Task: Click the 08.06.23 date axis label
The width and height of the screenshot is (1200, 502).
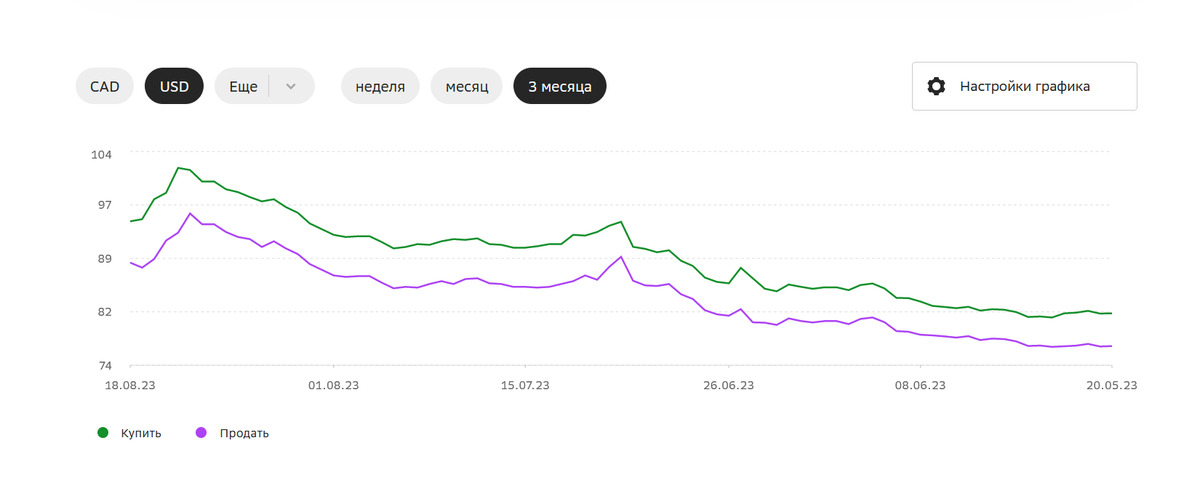Action: click(x=920, y=384)
